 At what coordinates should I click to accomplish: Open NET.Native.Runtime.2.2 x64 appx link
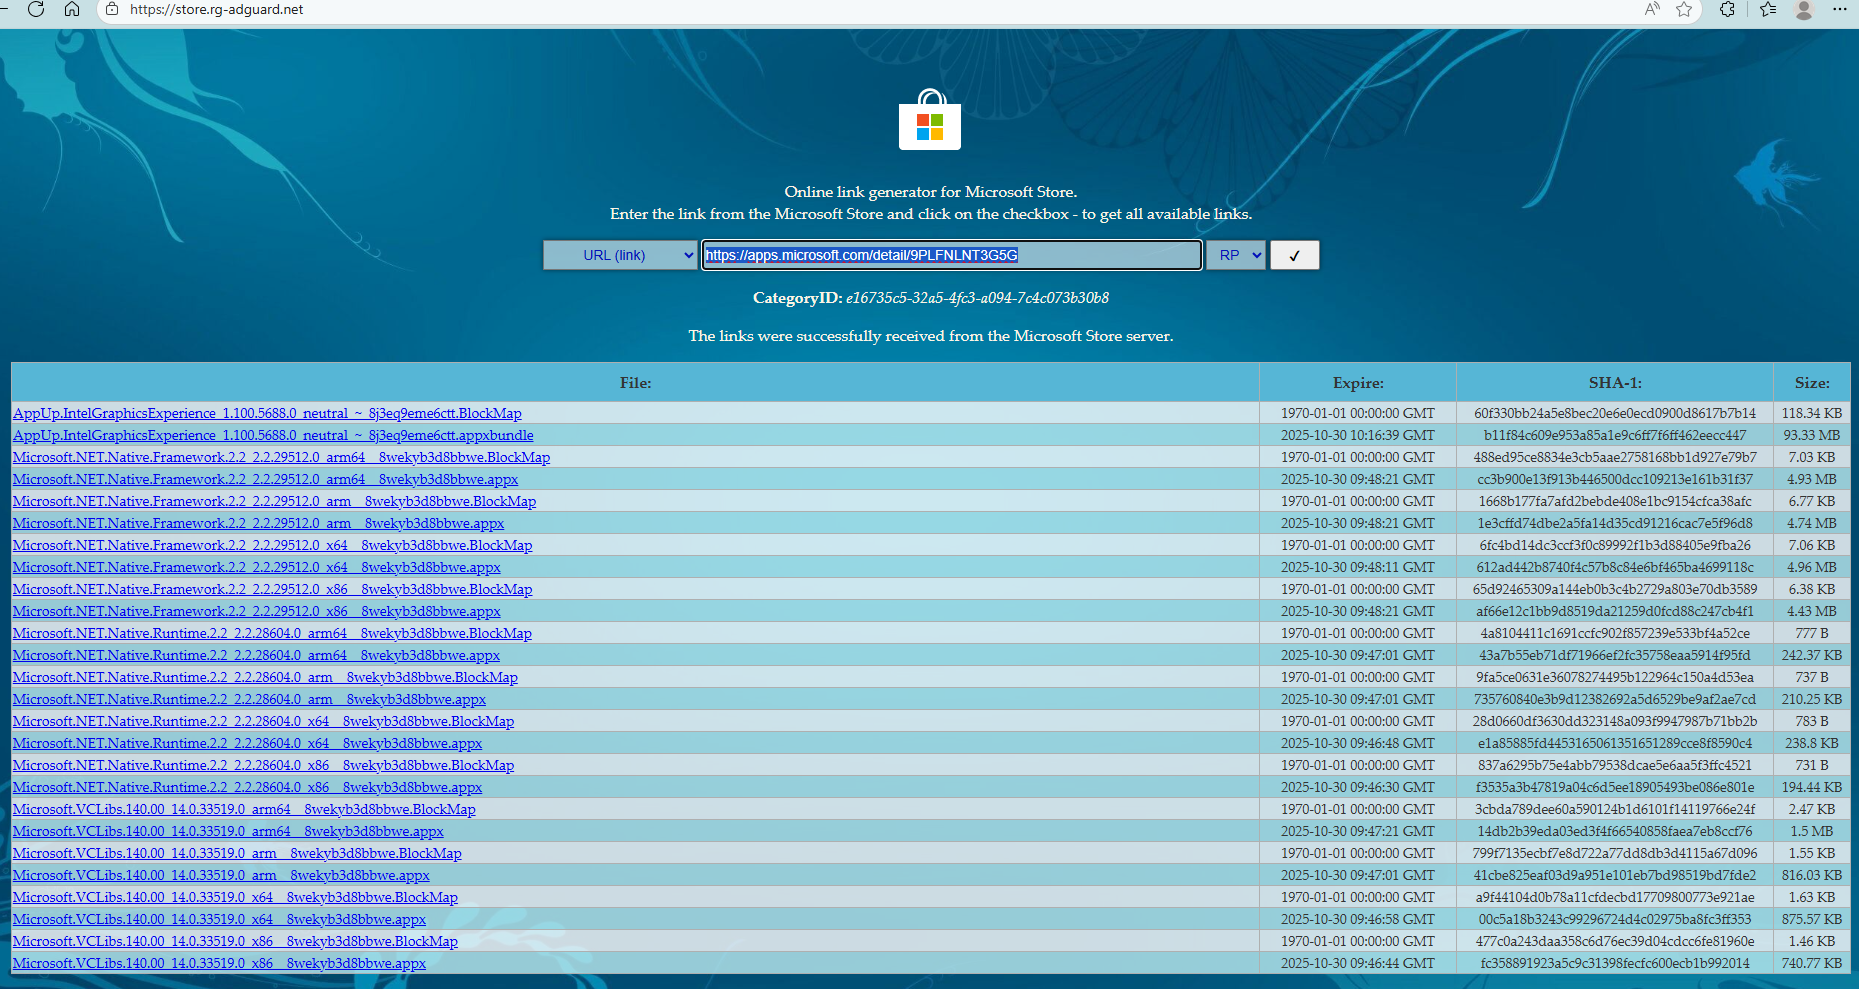point(247,743)
